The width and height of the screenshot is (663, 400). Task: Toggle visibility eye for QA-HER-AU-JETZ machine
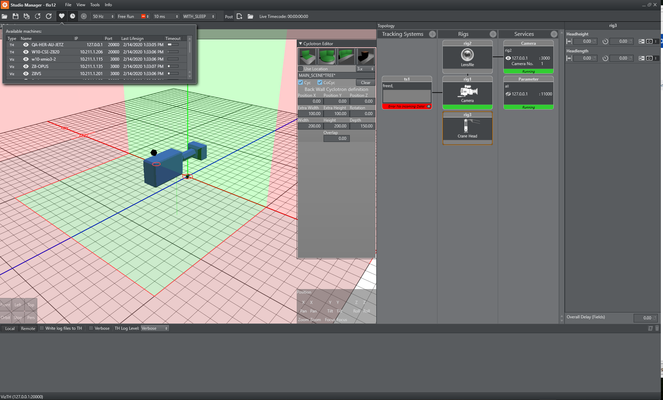(26, 44)
